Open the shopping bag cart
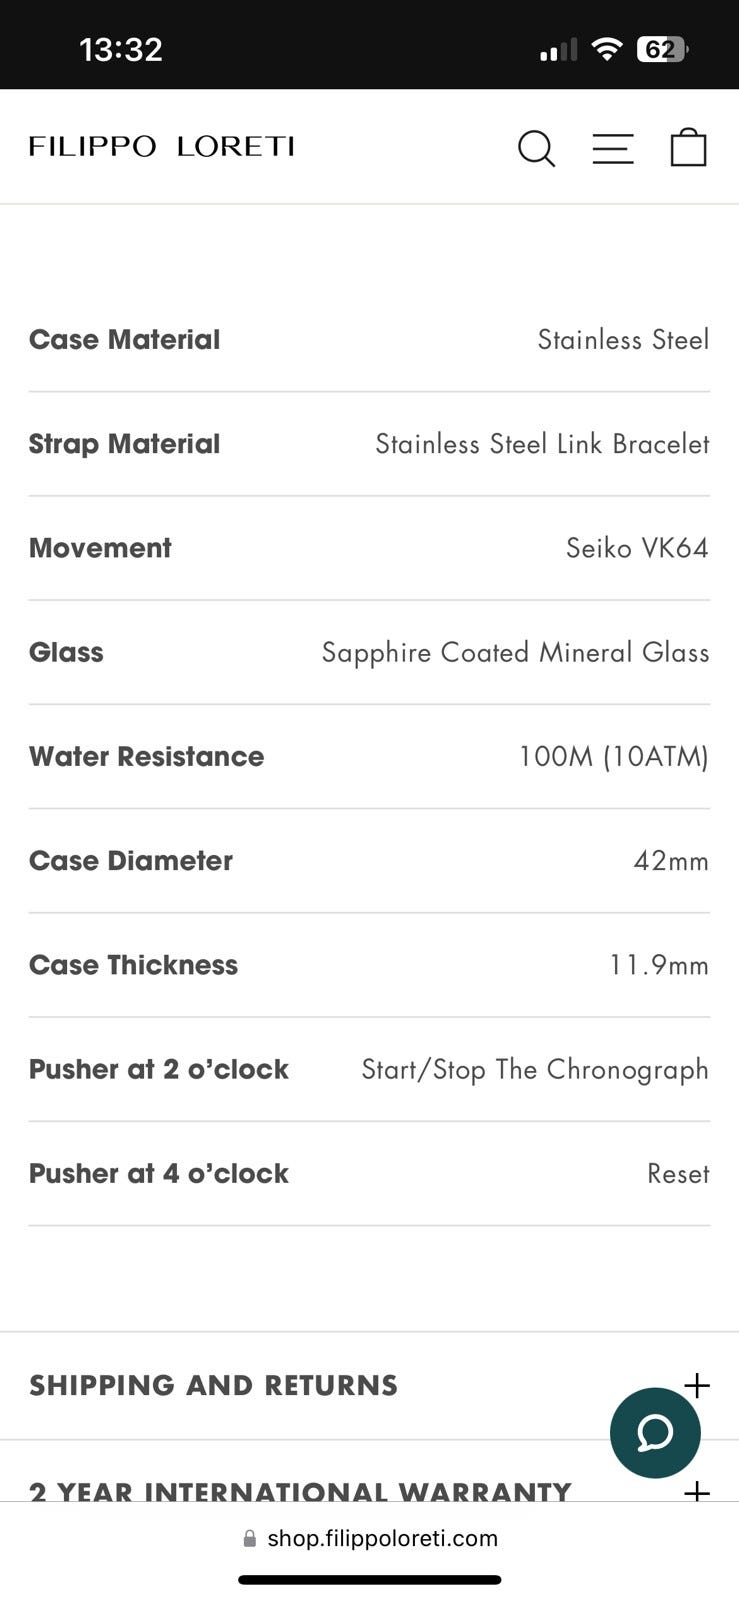The width and height of the screenshot is (739, 1600). [688, 147]
